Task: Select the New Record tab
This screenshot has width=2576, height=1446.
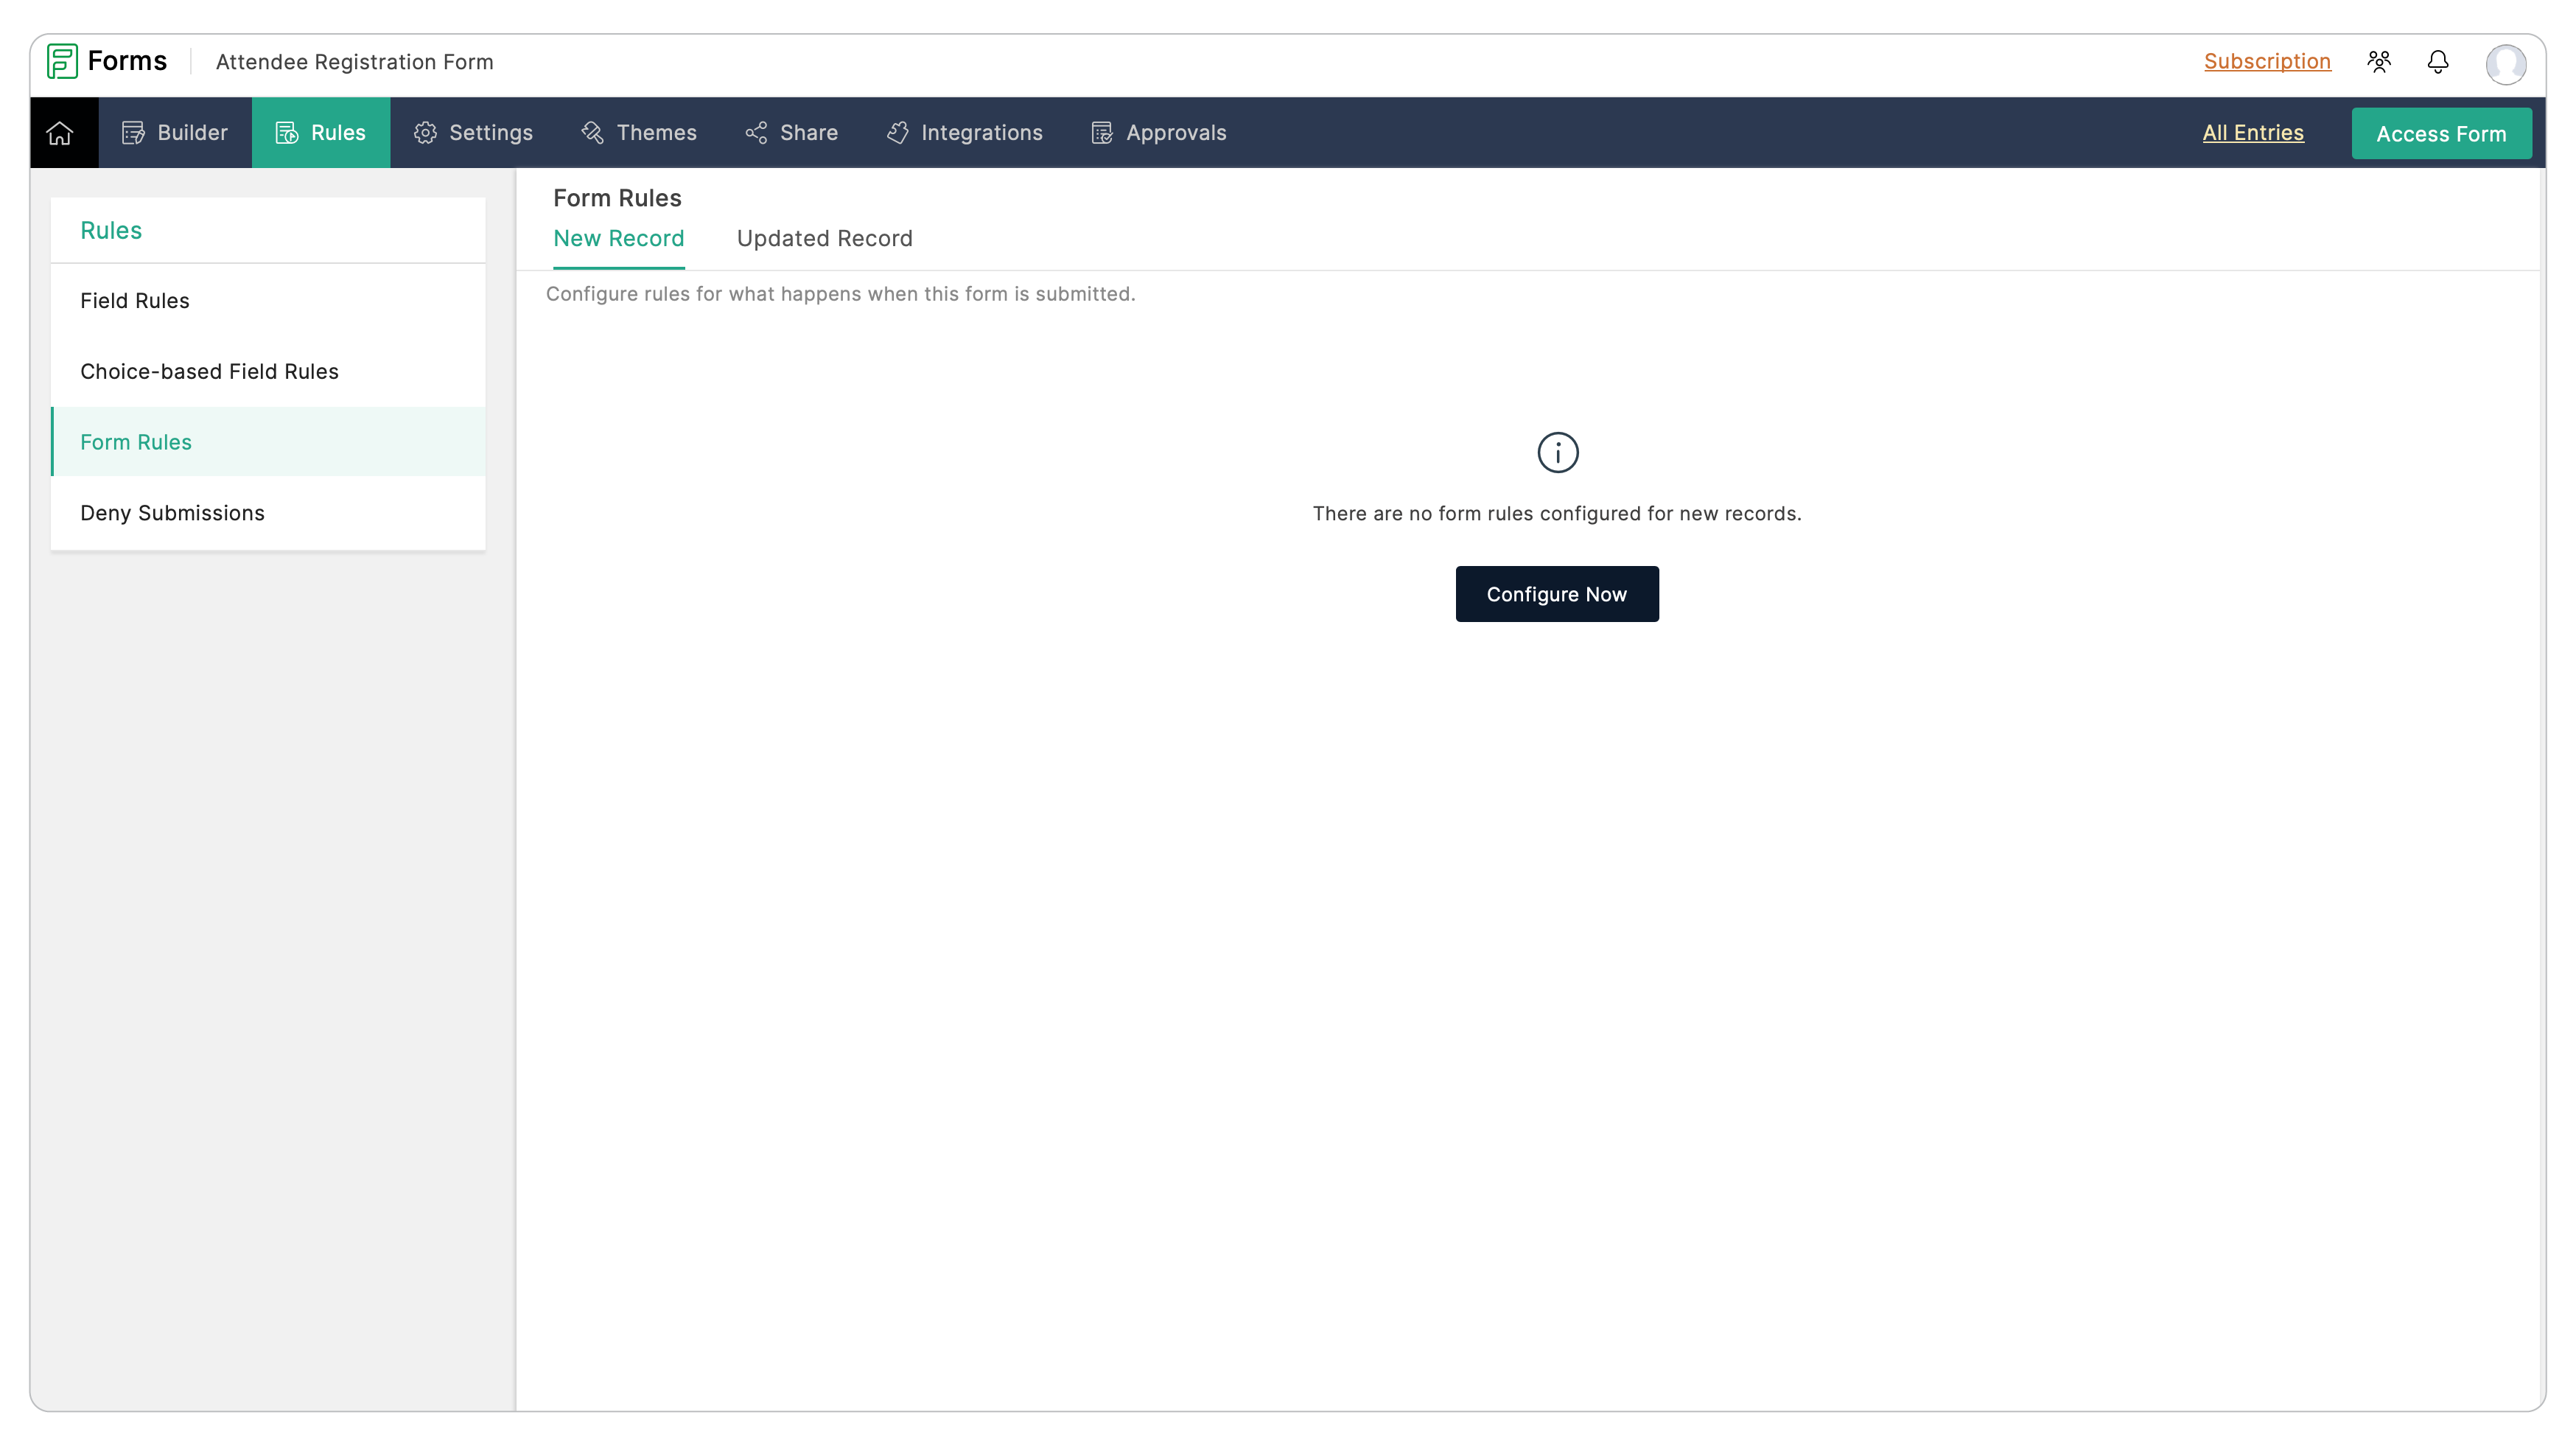Action: [619, 237]
